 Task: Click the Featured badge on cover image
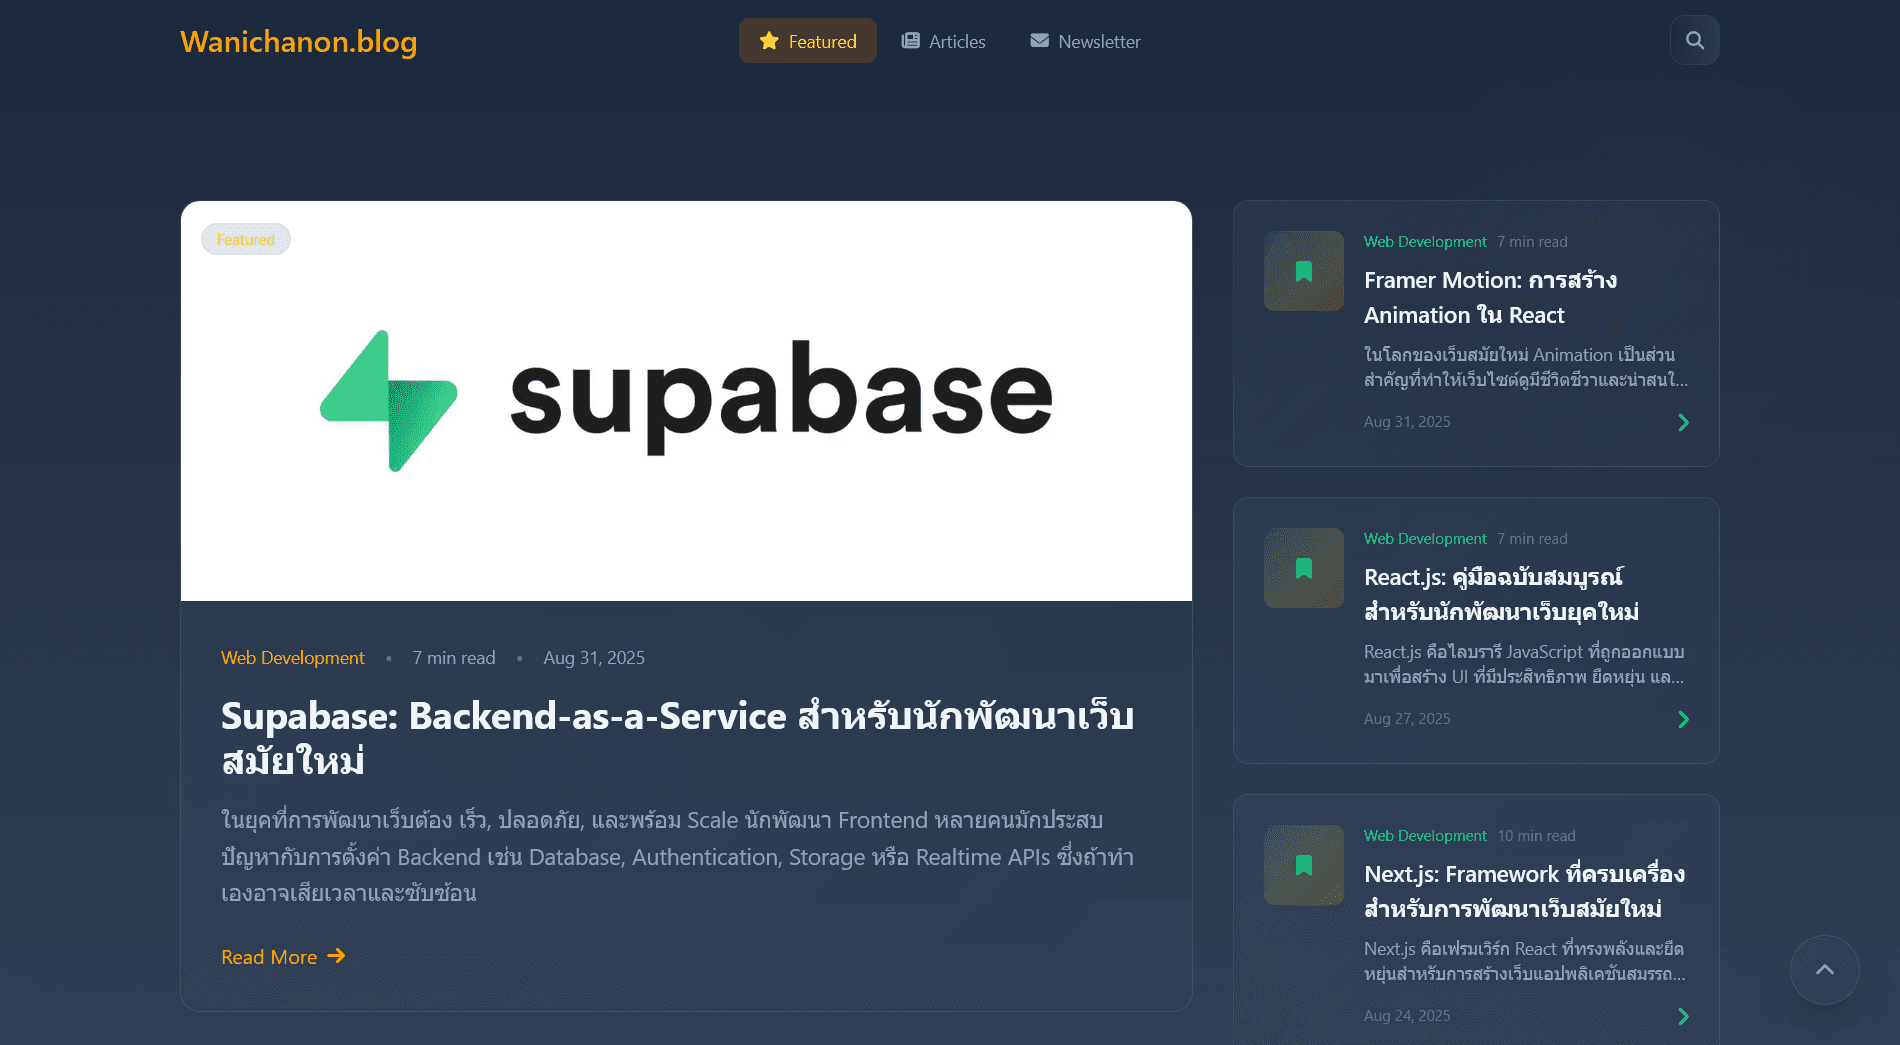245,240
